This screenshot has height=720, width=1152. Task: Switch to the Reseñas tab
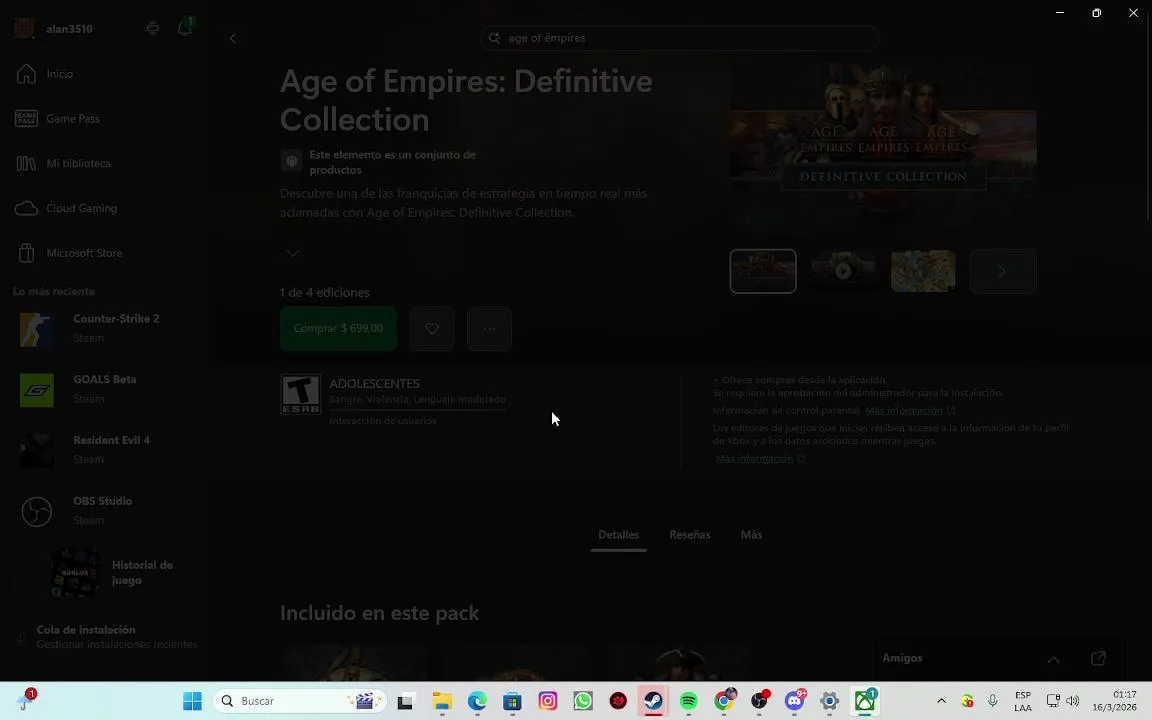tap(690, 535)
